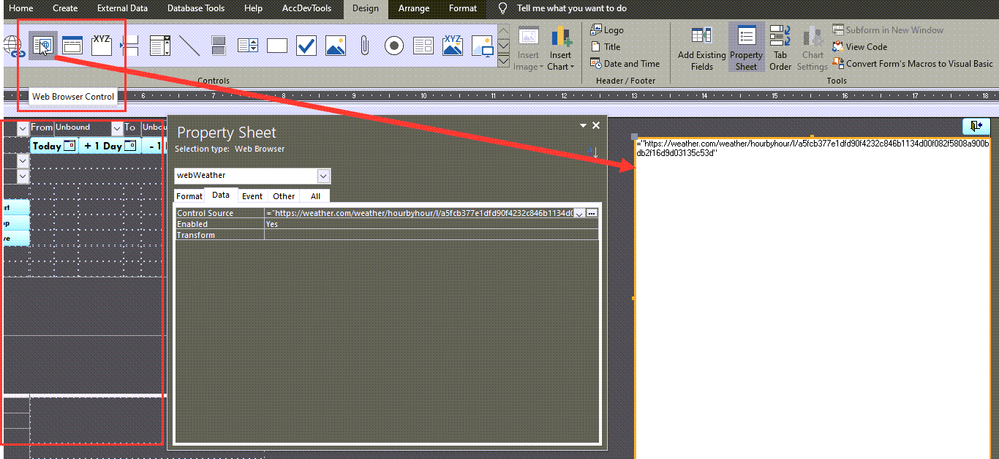The image size is (999, 459).
Task: Close the Property Sheet pane
Action: tap(596, 126)
